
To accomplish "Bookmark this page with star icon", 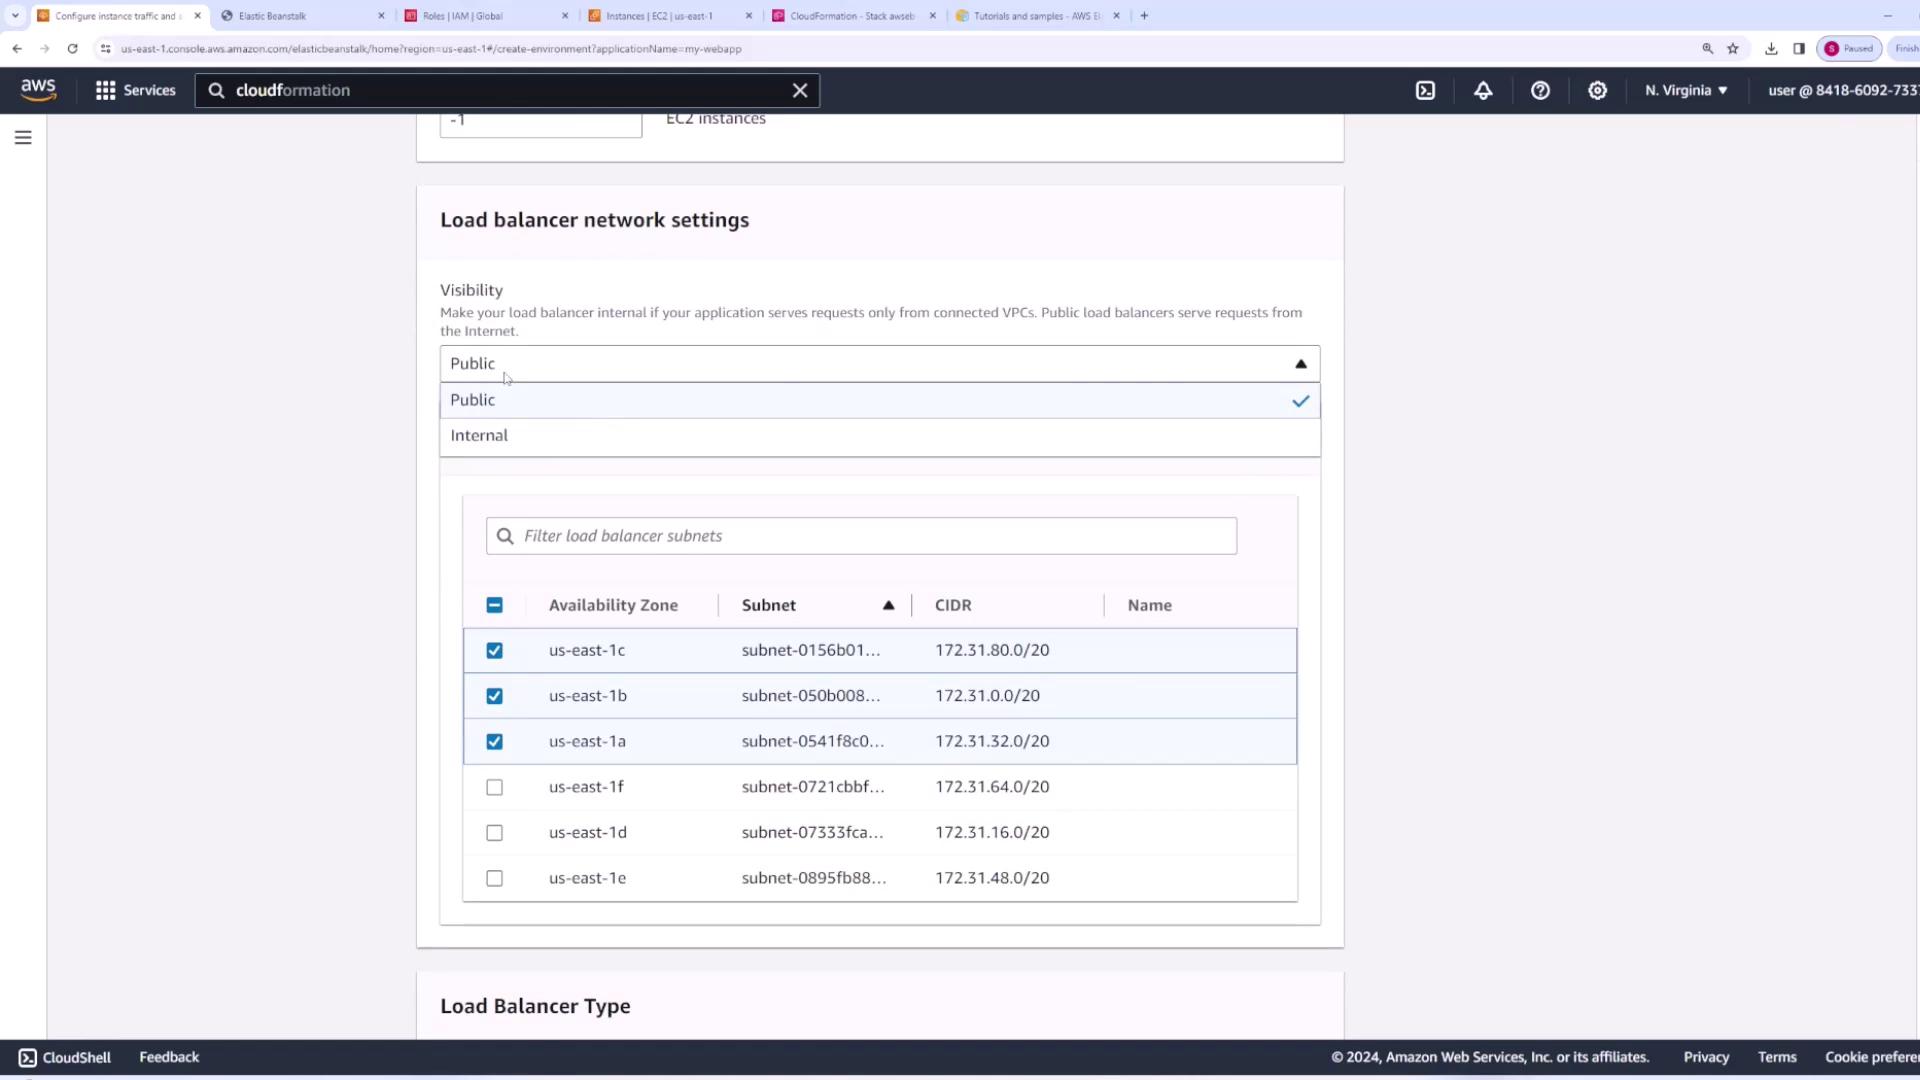I will [1733, 48].
